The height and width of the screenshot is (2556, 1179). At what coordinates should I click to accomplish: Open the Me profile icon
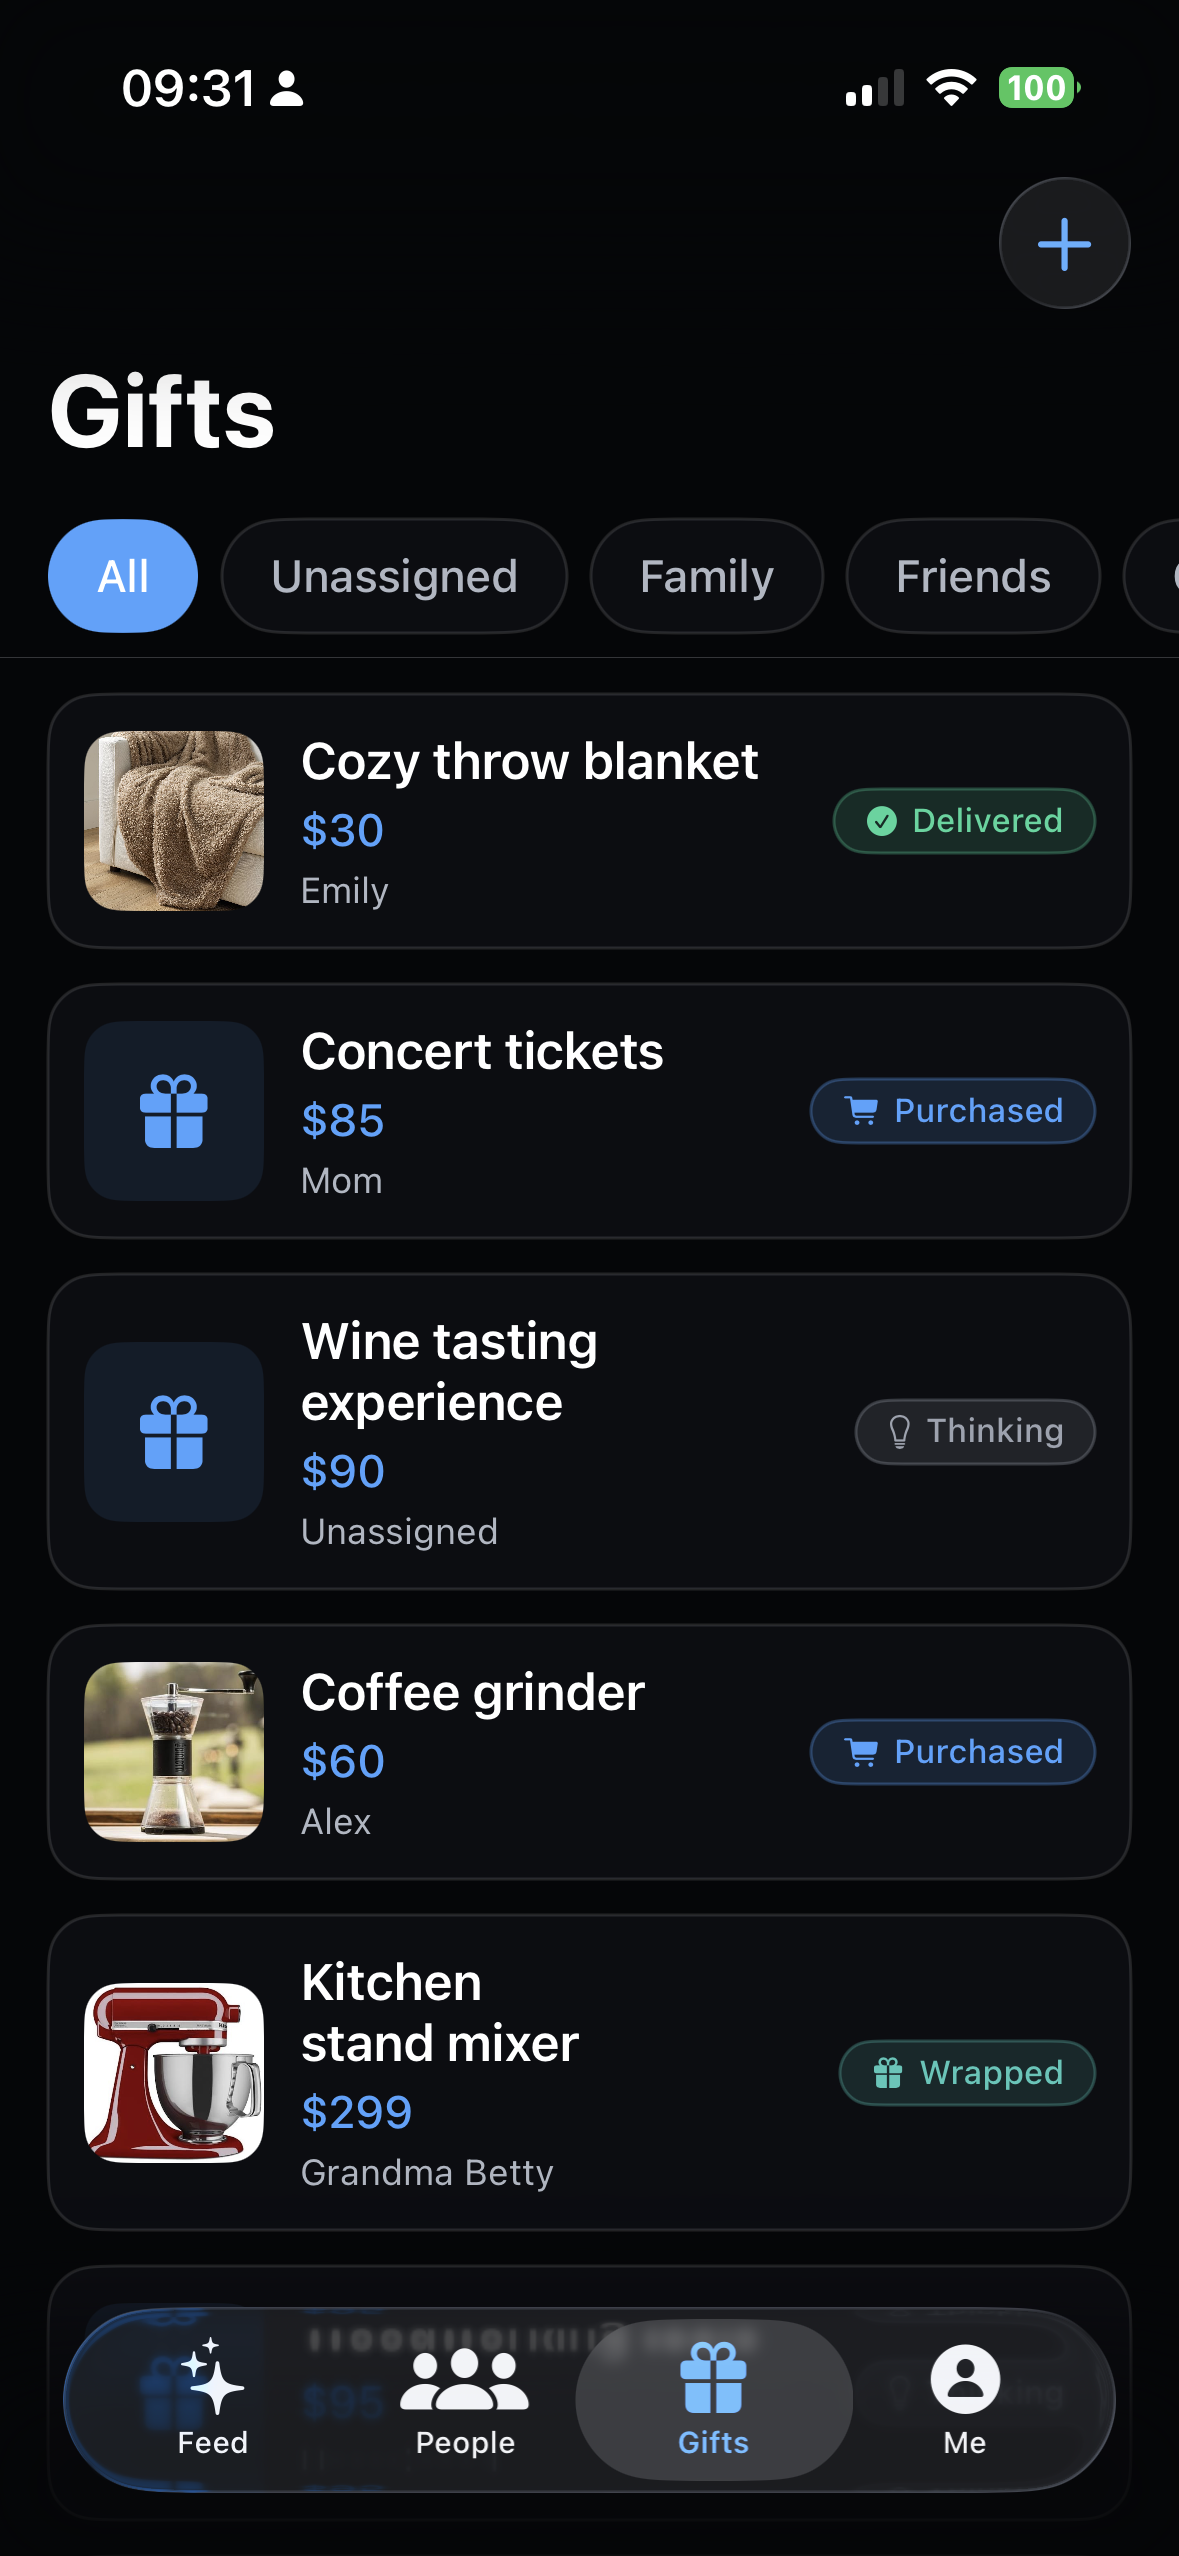964,2379
